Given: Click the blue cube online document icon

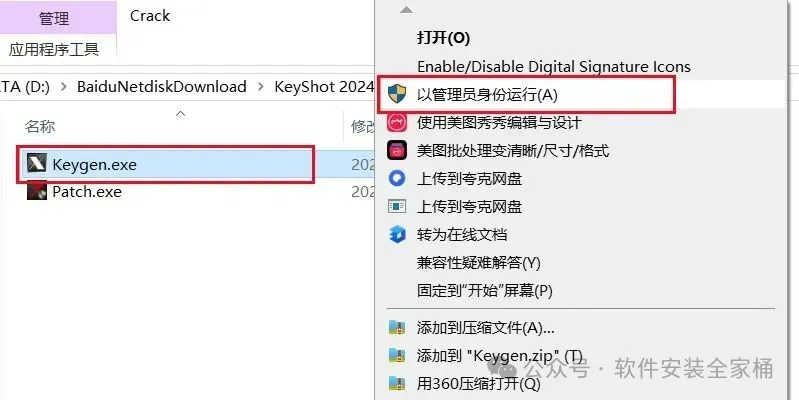Looking at the screenshot, I should [x=397, y=234].
